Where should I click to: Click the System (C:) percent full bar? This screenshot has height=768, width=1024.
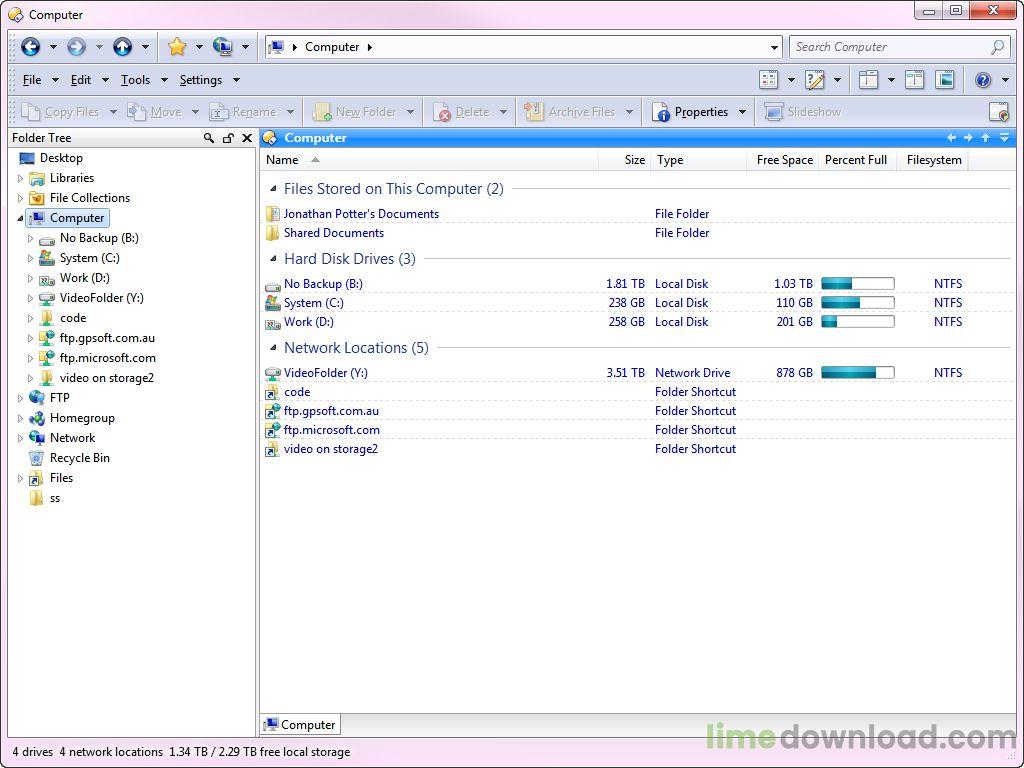(x=857, y=303)
